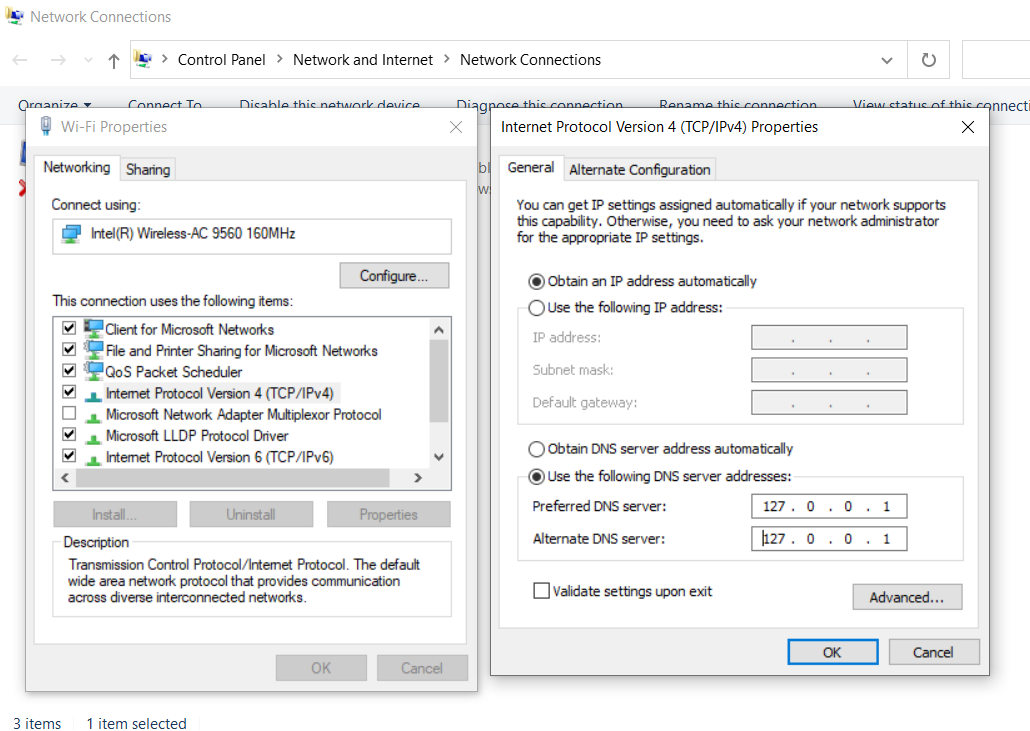
Task: Click the Explorer search box
Action: point(996,60)
